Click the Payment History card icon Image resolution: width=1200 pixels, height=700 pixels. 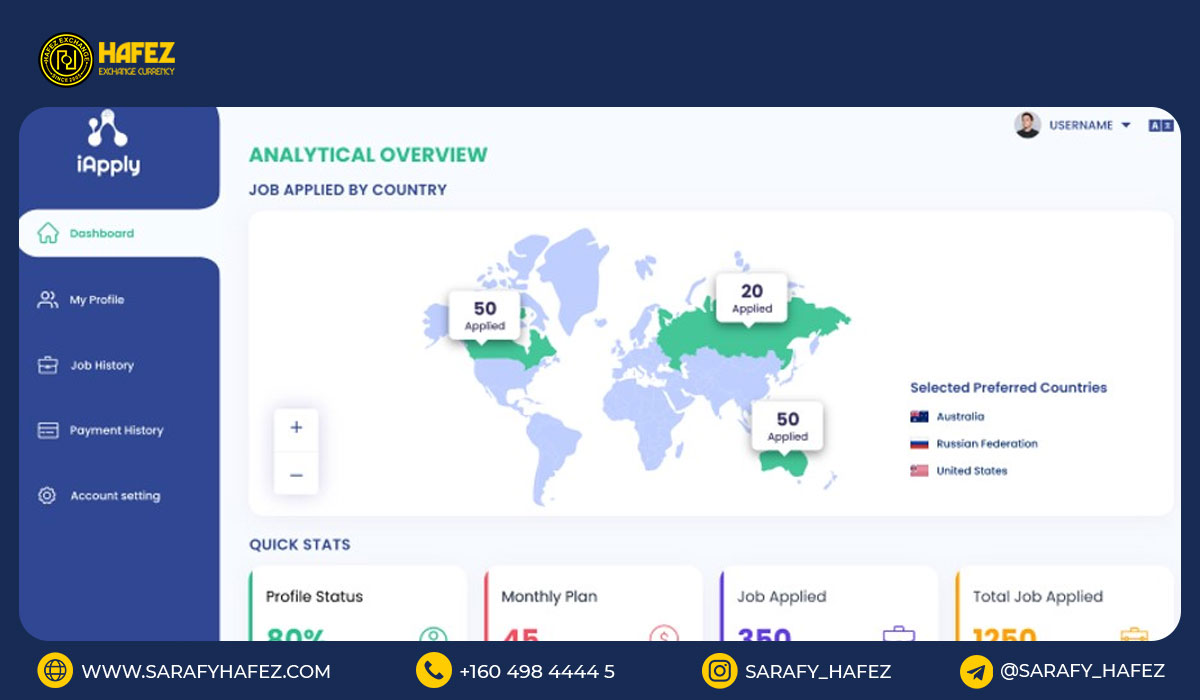coord(47,430)
